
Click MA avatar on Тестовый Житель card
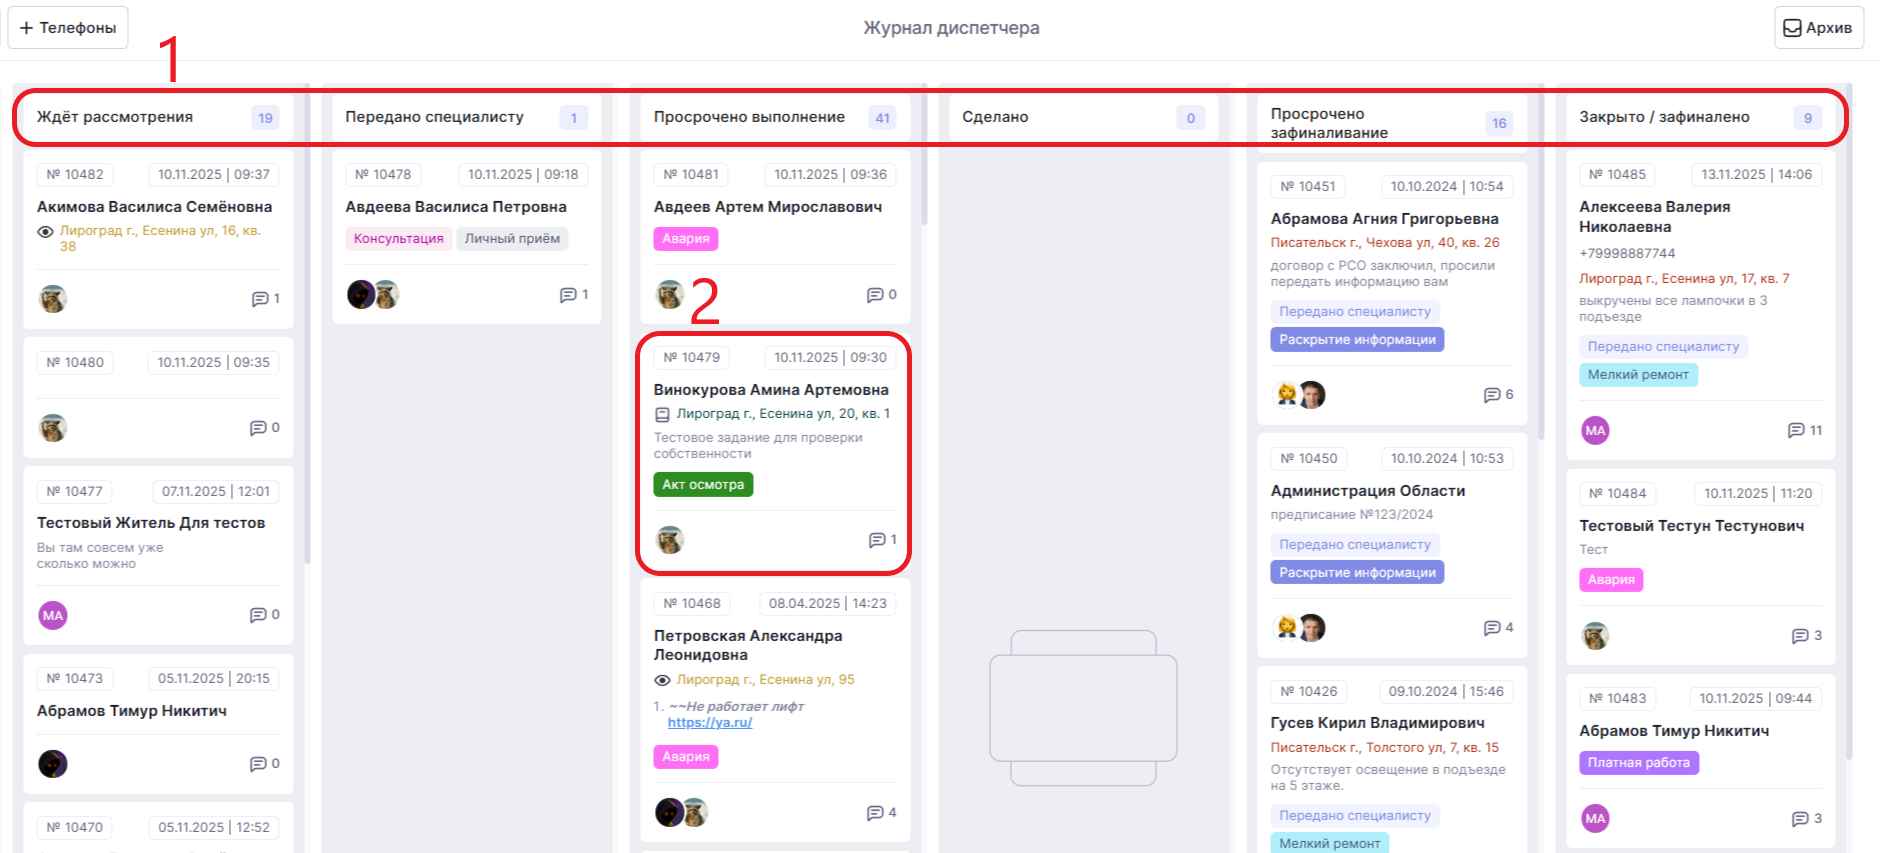click(53, 616)
